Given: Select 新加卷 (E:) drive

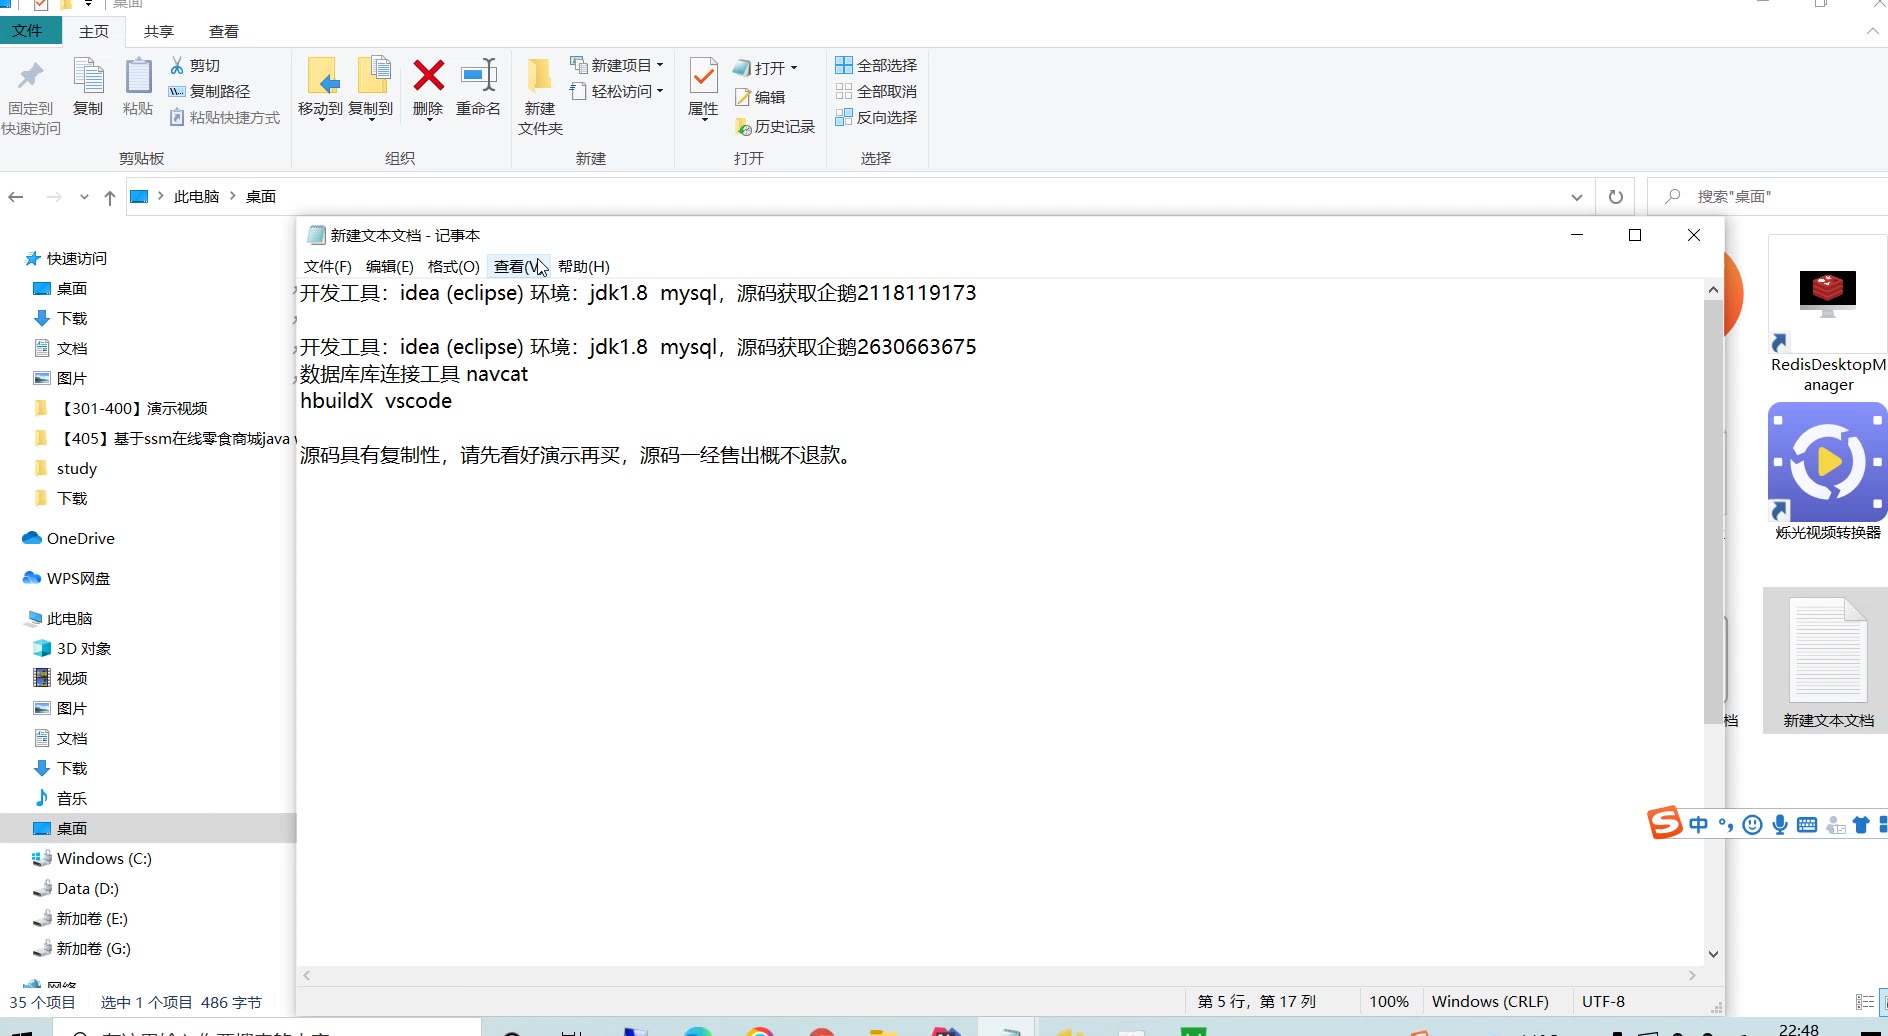Looking at the screenshot, I should (81, 918).
